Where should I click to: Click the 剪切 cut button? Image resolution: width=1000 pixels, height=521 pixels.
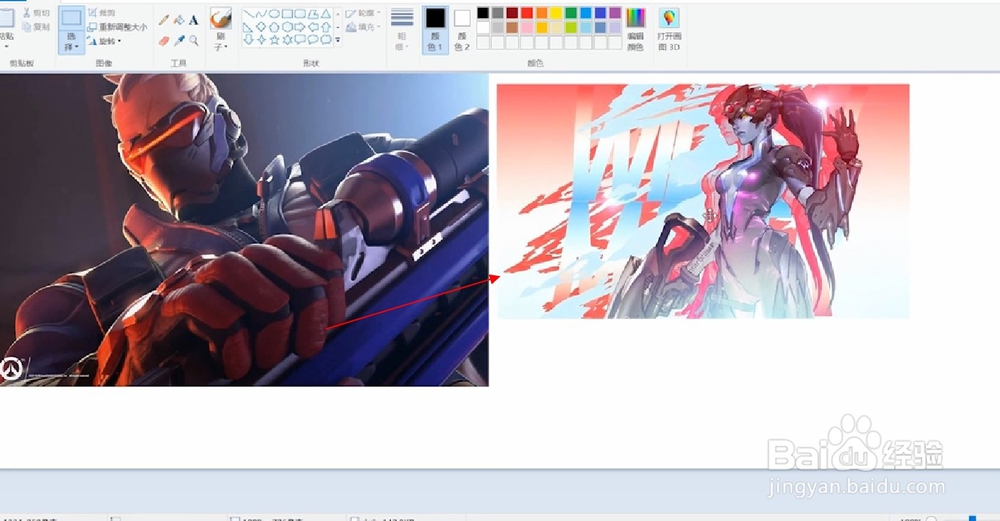point(36,13)
